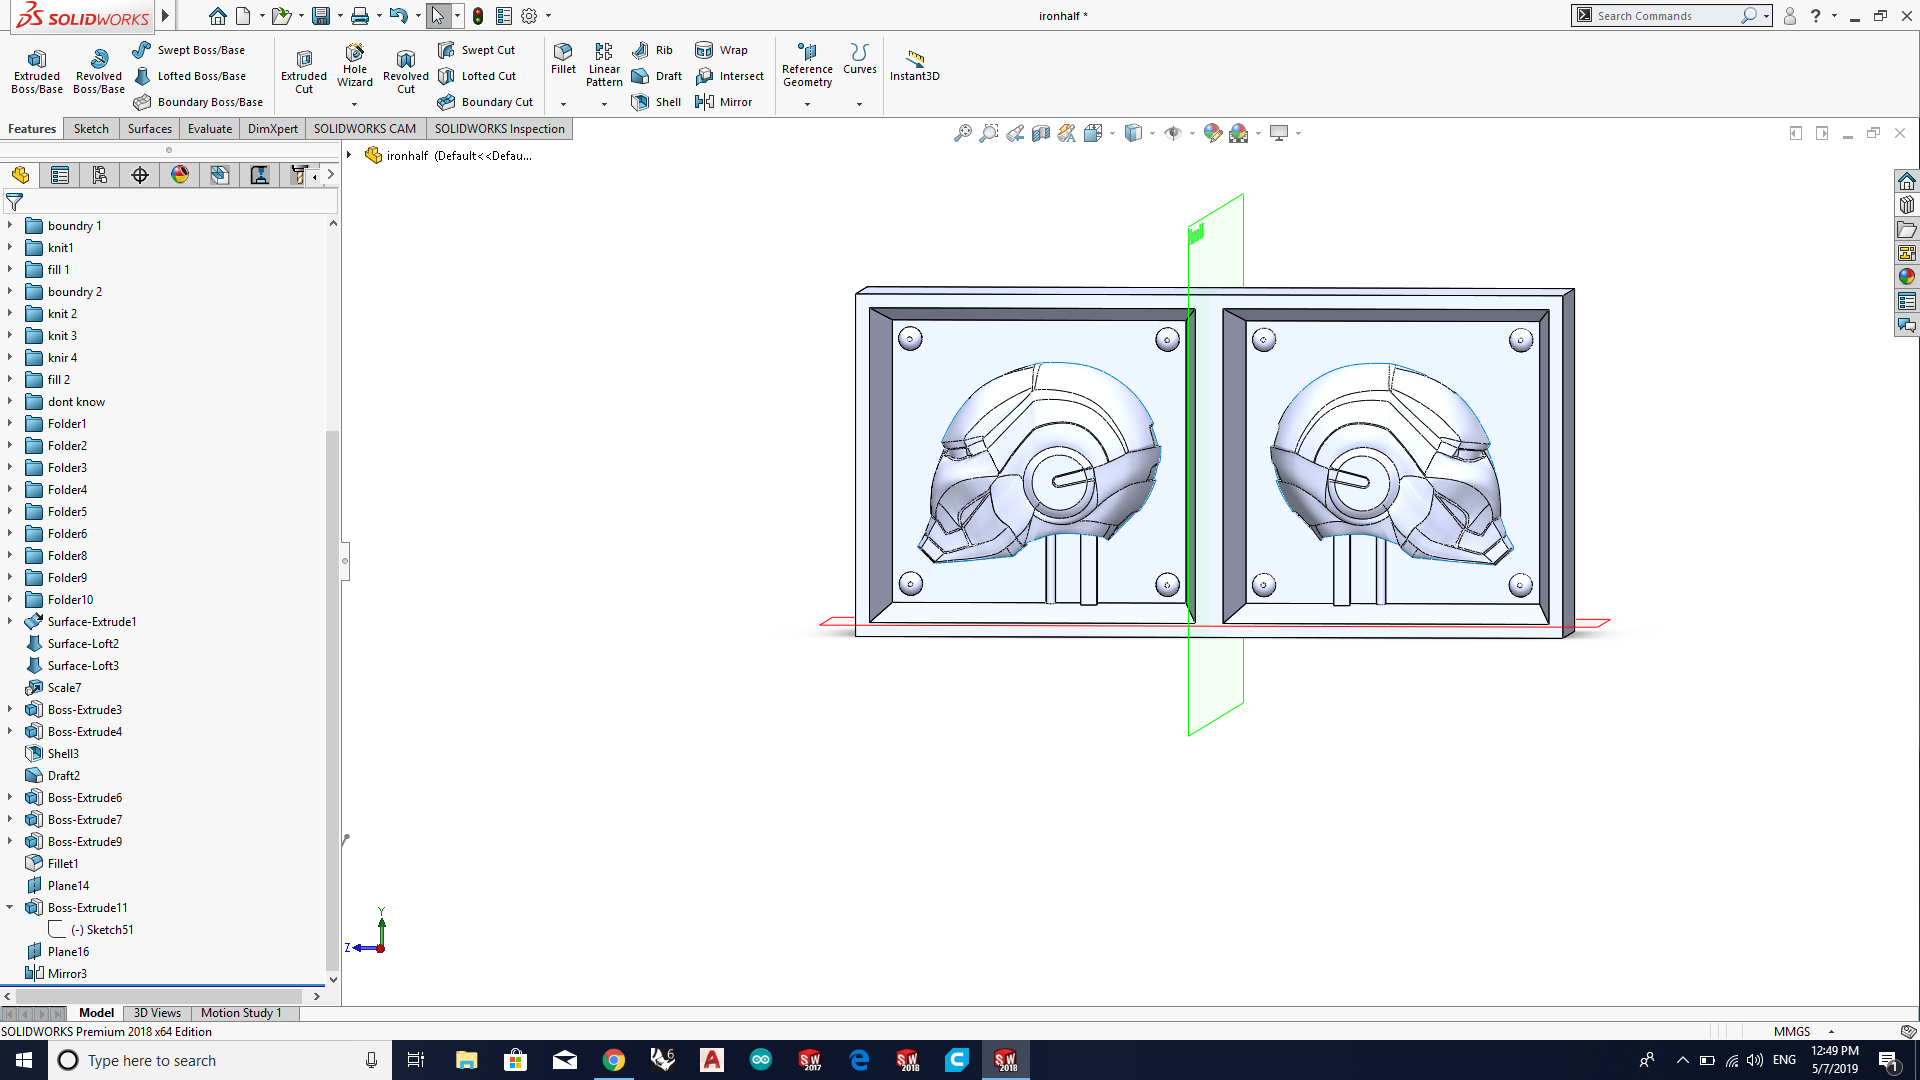Launch Instant3D mode
Image resolution: width=1920 pixels, height=1080 pixels.
click(914, 64)
